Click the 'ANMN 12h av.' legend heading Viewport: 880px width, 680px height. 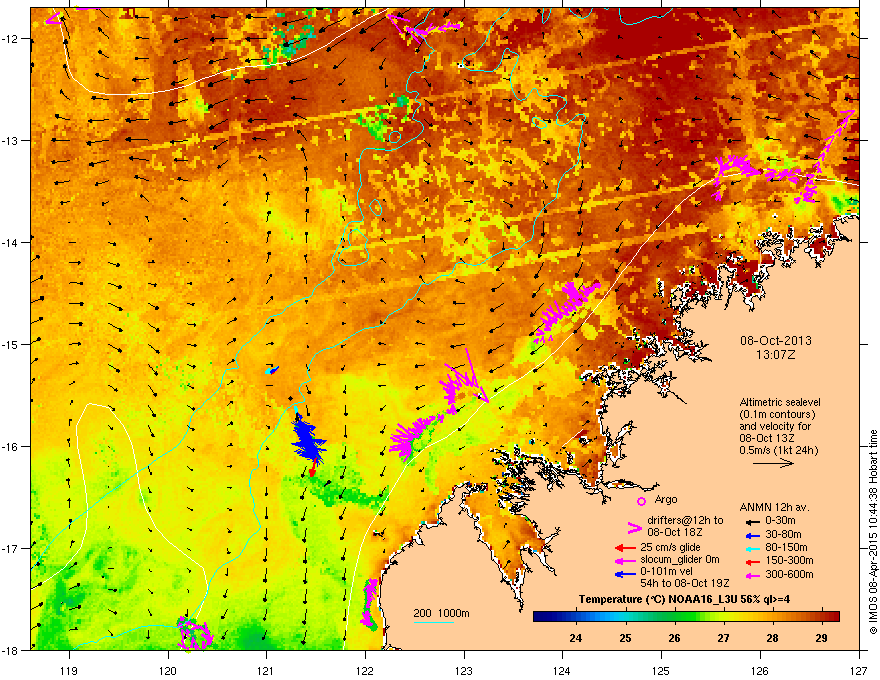pos(774,508)
